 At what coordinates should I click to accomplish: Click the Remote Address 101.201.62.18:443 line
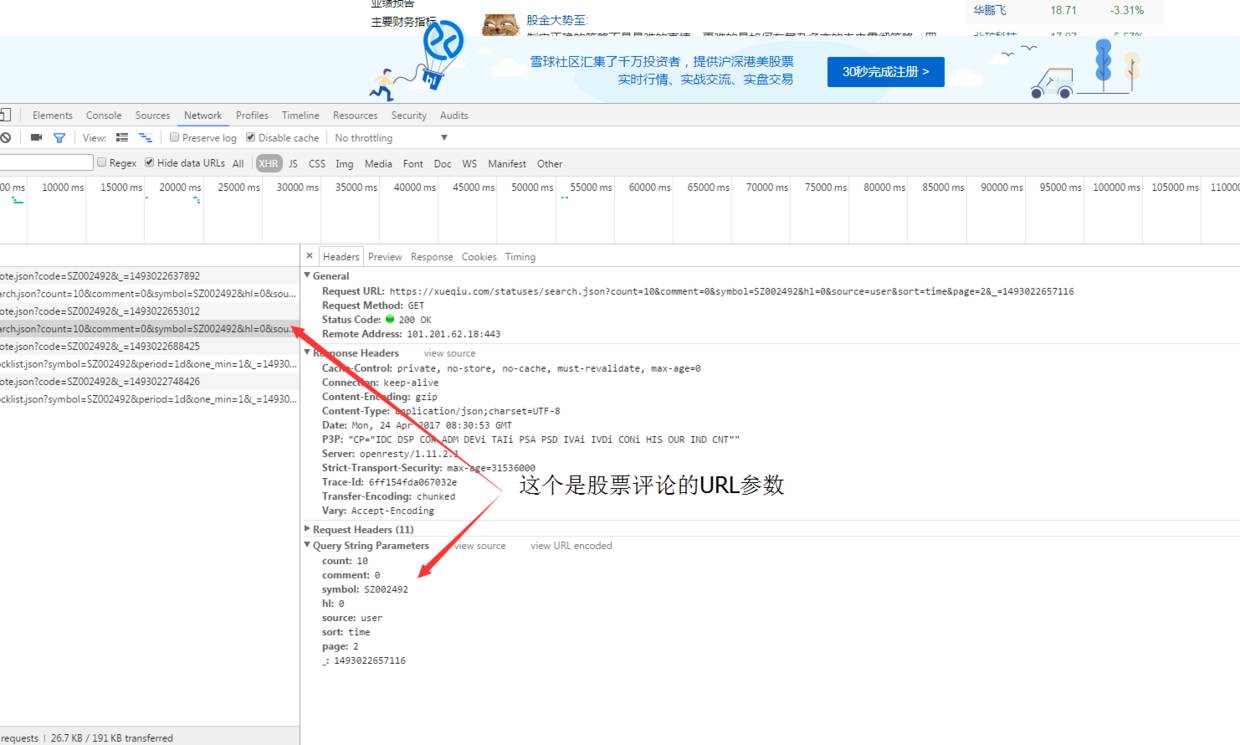(411, 334)
